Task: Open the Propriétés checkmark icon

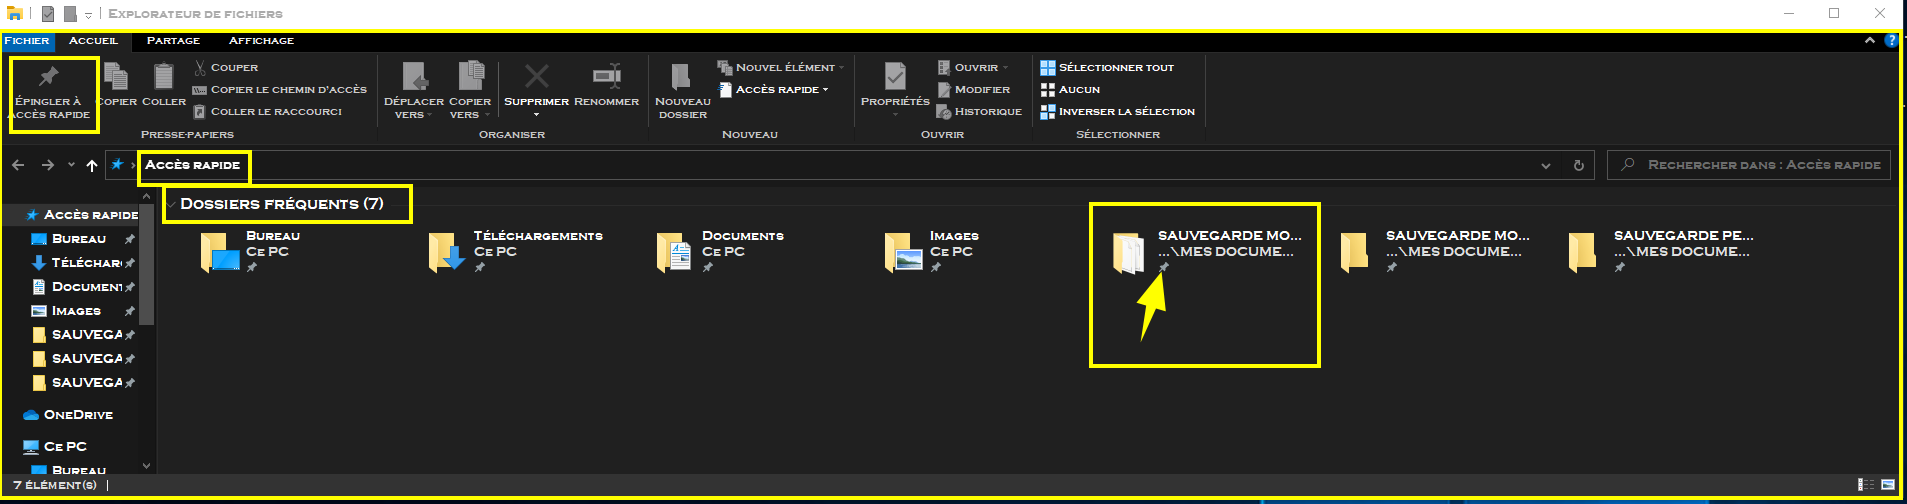Action: [895, 77]
